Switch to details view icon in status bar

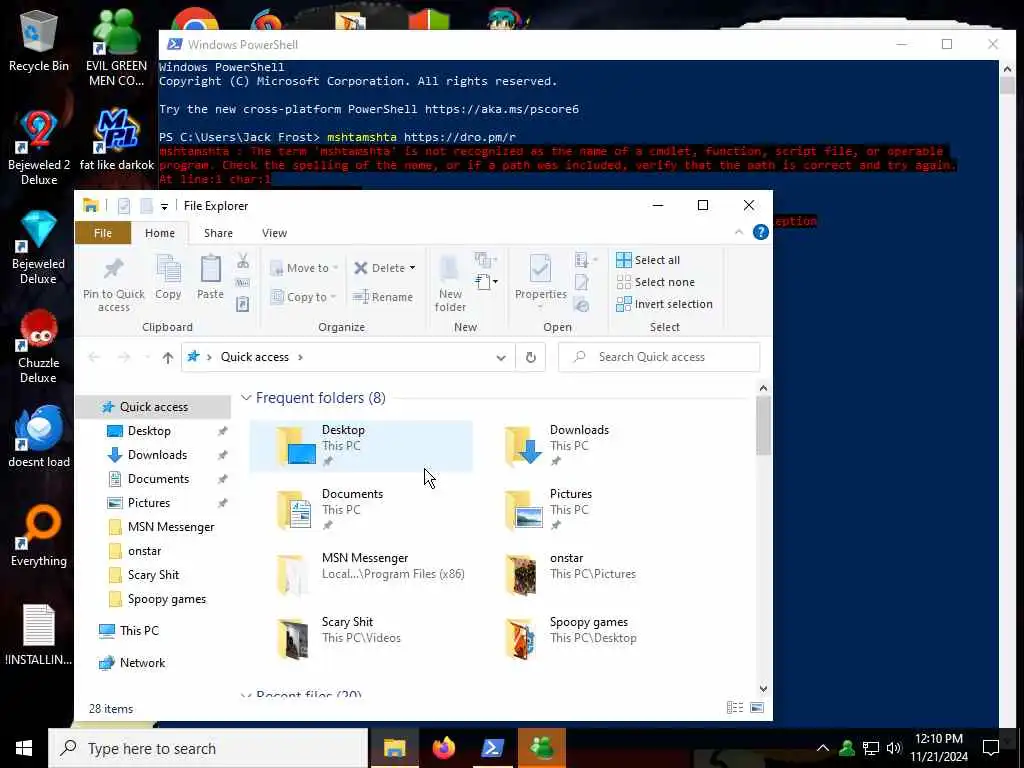coord(735,708)
